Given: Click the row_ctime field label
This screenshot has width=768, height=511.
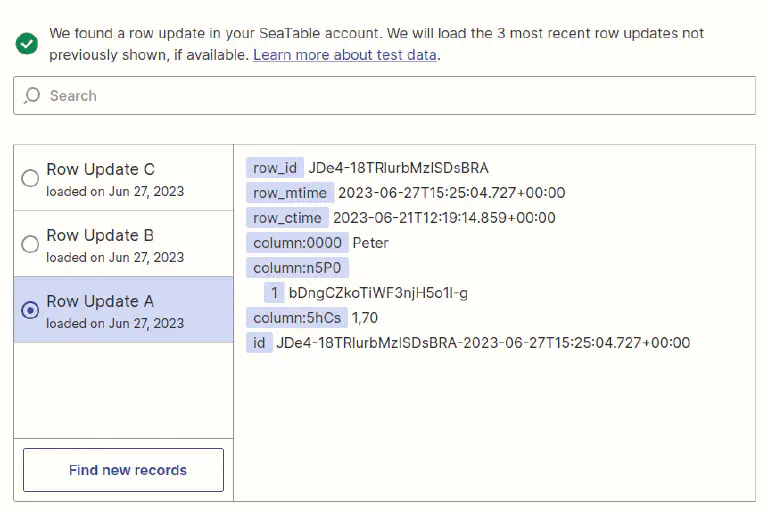Looking at the screenshot, I should [287, 218].
